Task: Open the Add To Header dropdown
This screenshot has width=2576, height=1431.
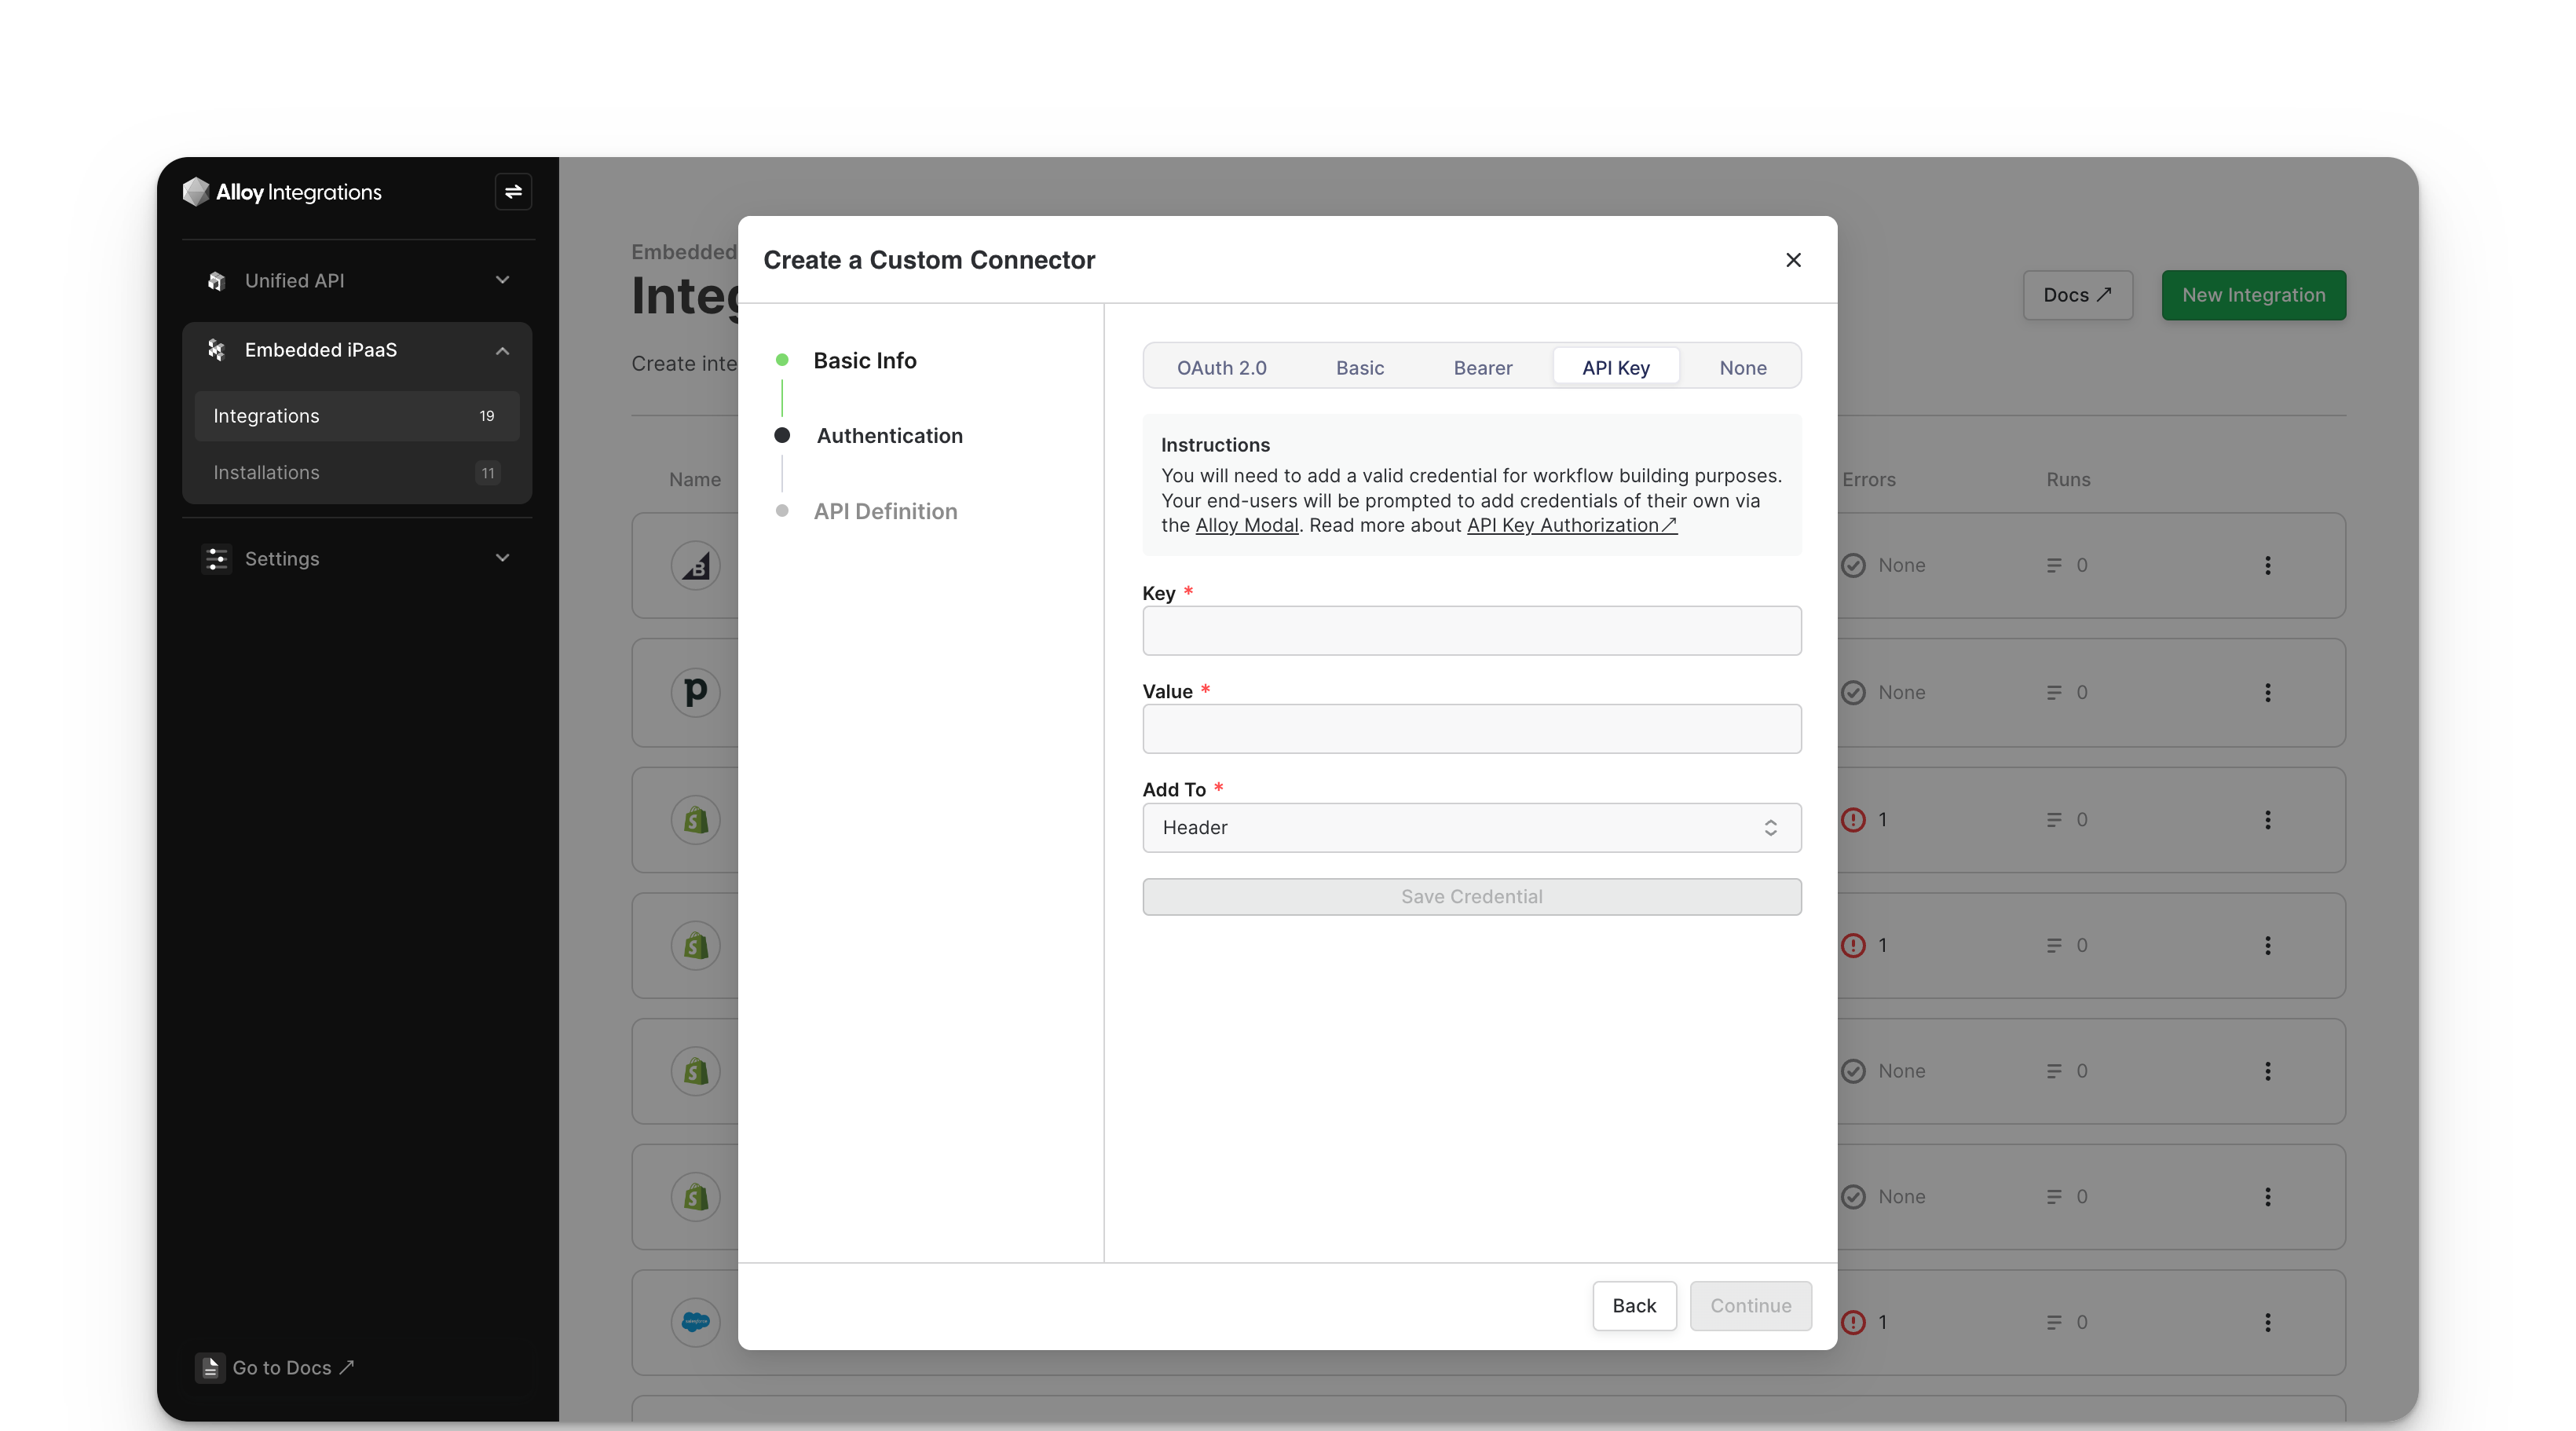Action: click(1471, 828)
